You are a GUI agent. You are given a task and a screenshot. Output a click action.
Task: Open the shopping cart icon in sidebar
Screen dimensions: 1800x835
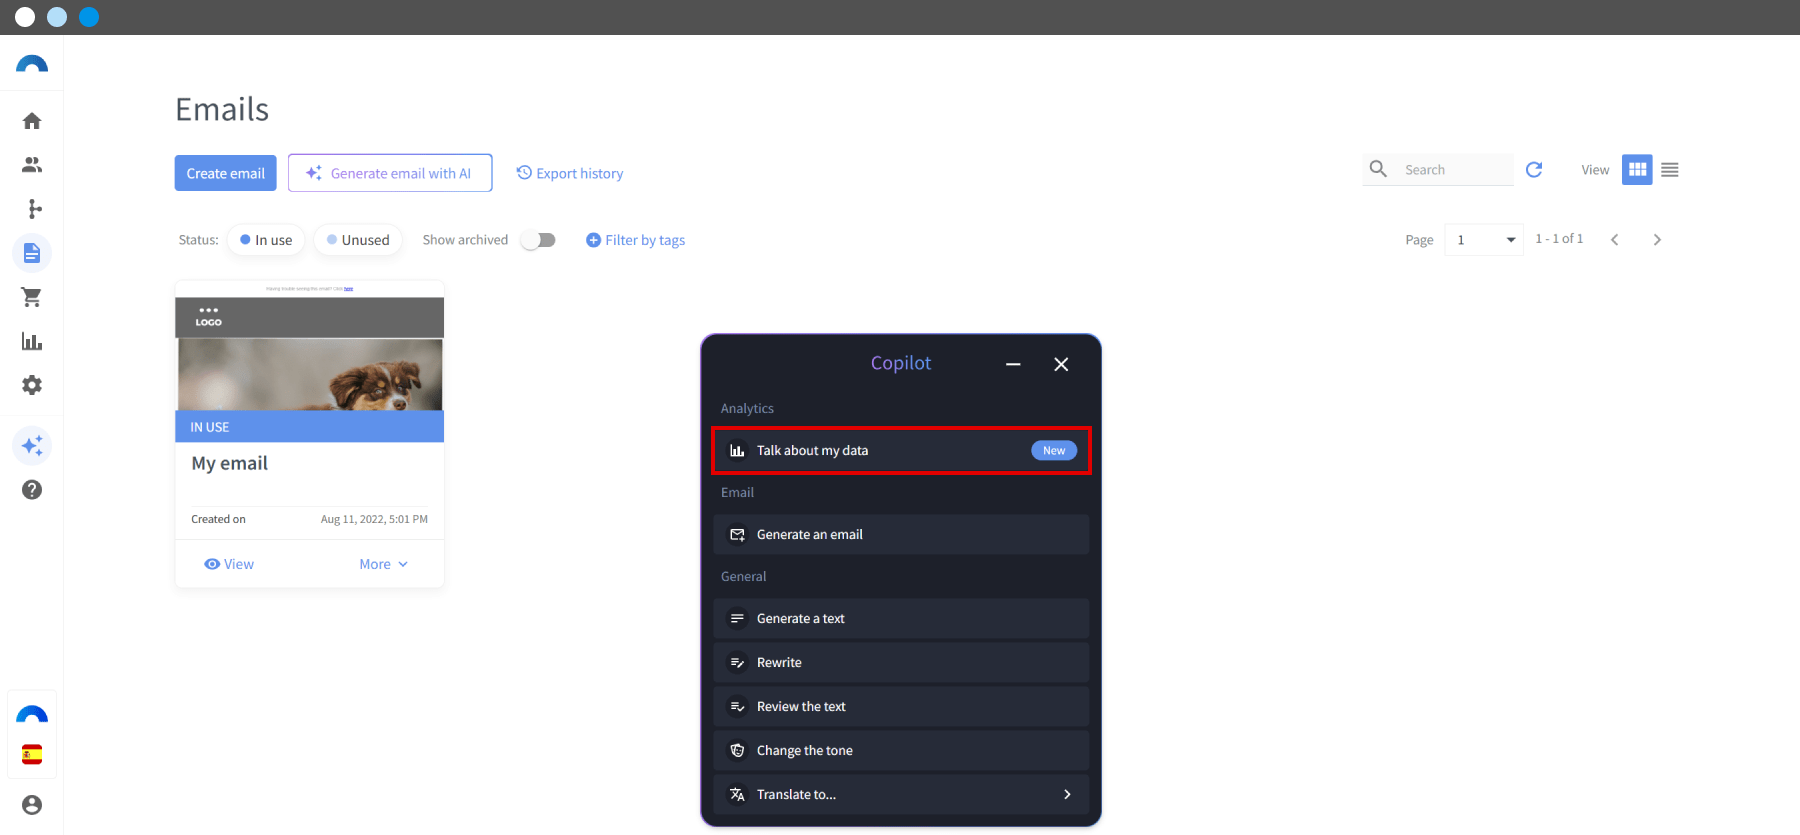point(32,297)
